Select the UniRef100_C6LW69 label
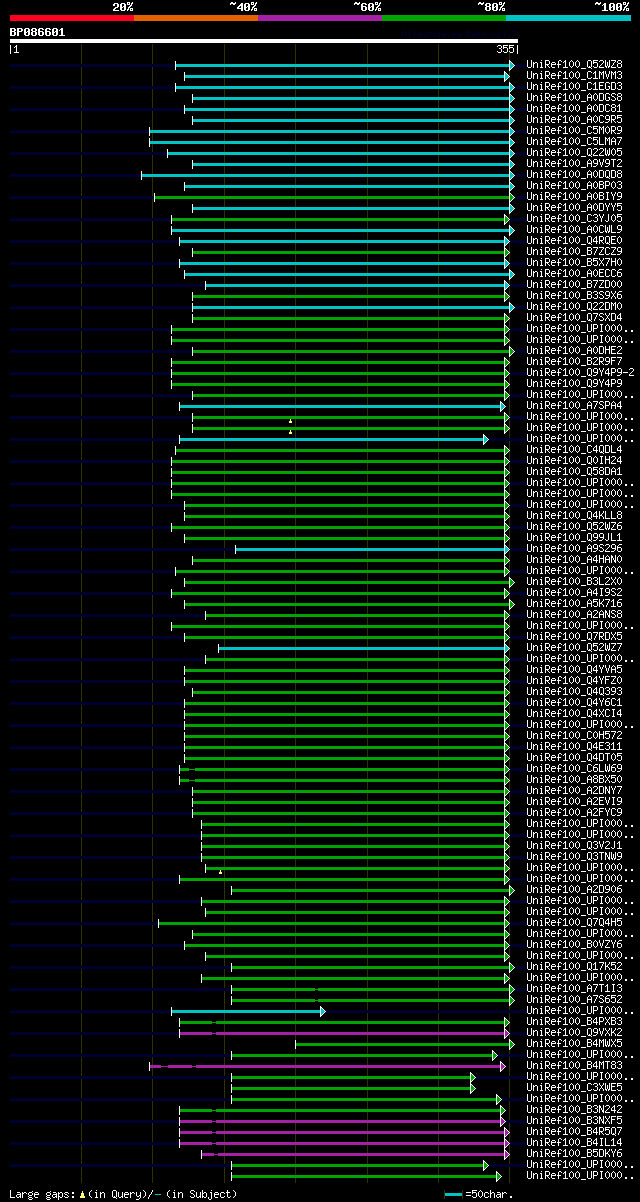The image size is (640, 1202). pyautogui.click(x=574, y=768)
